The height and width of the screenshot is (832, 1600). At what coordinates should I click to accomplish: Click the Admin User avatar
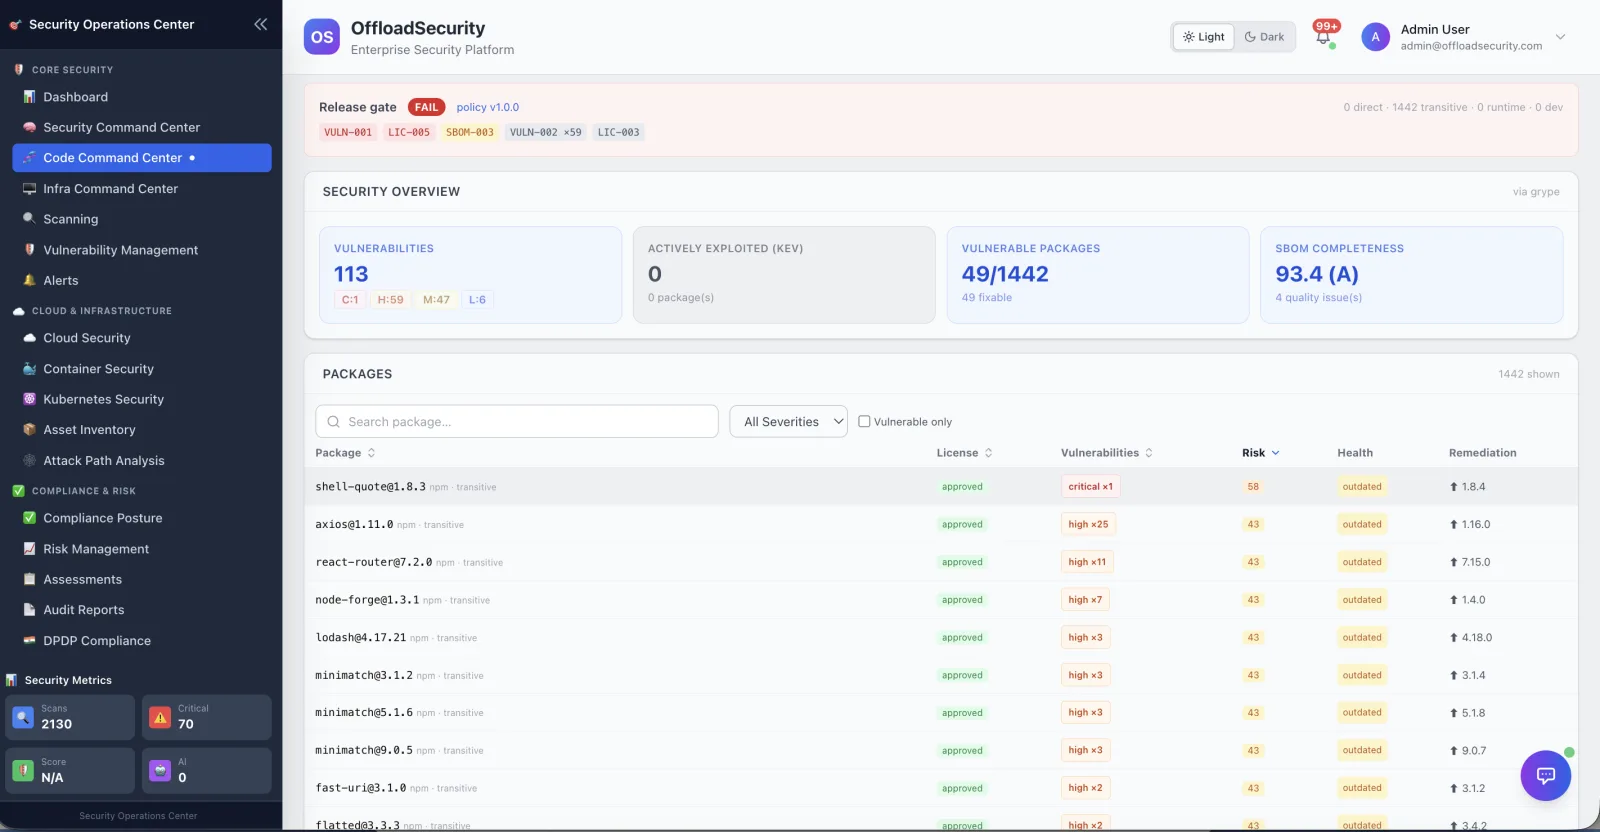pos(1375,37)
